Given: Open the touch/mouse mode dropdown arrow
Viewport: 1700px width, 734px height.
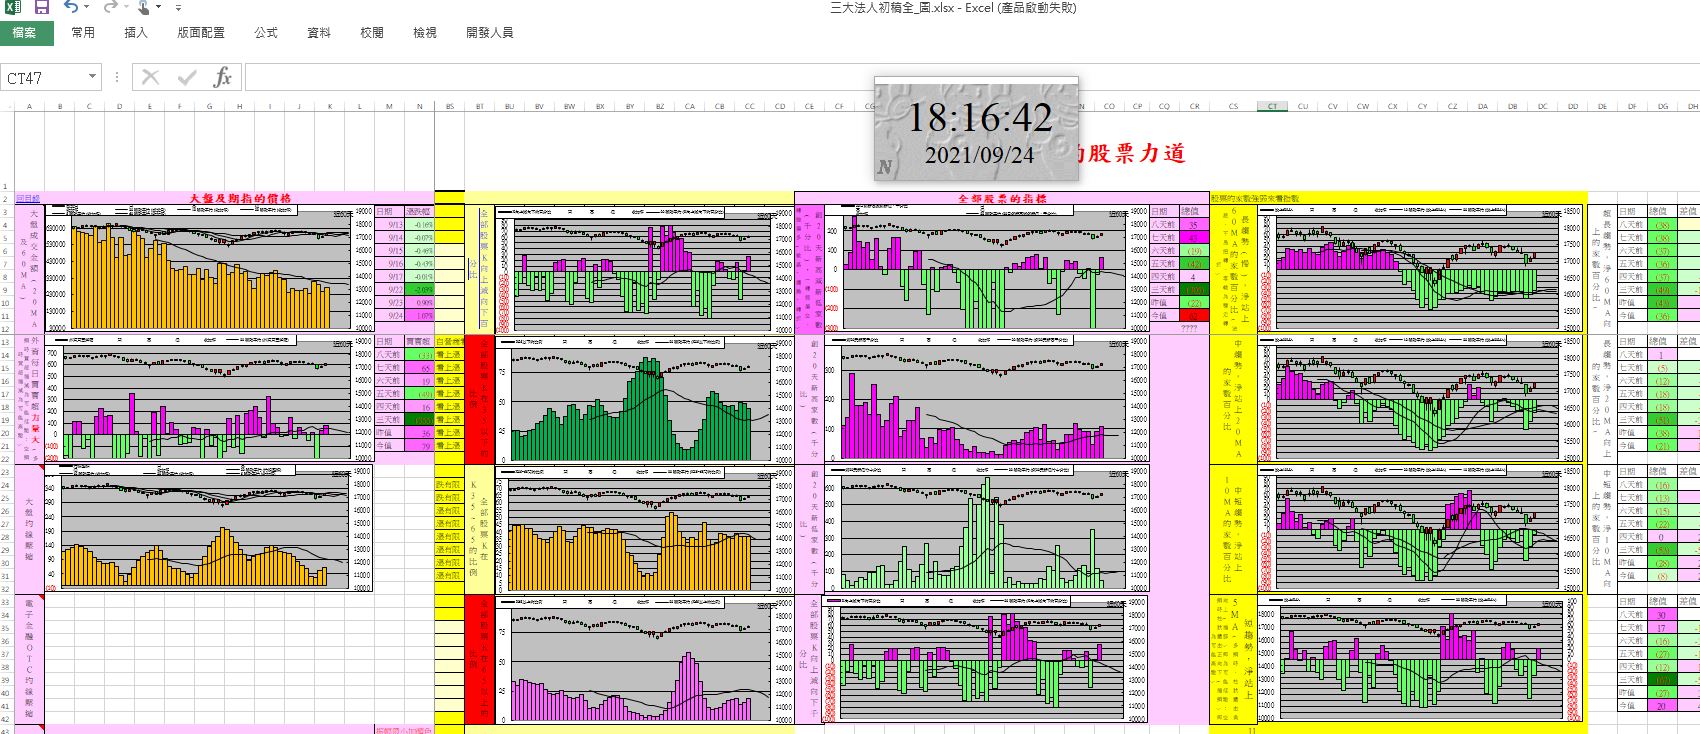Looking at the screenshot, I should 160,8.
